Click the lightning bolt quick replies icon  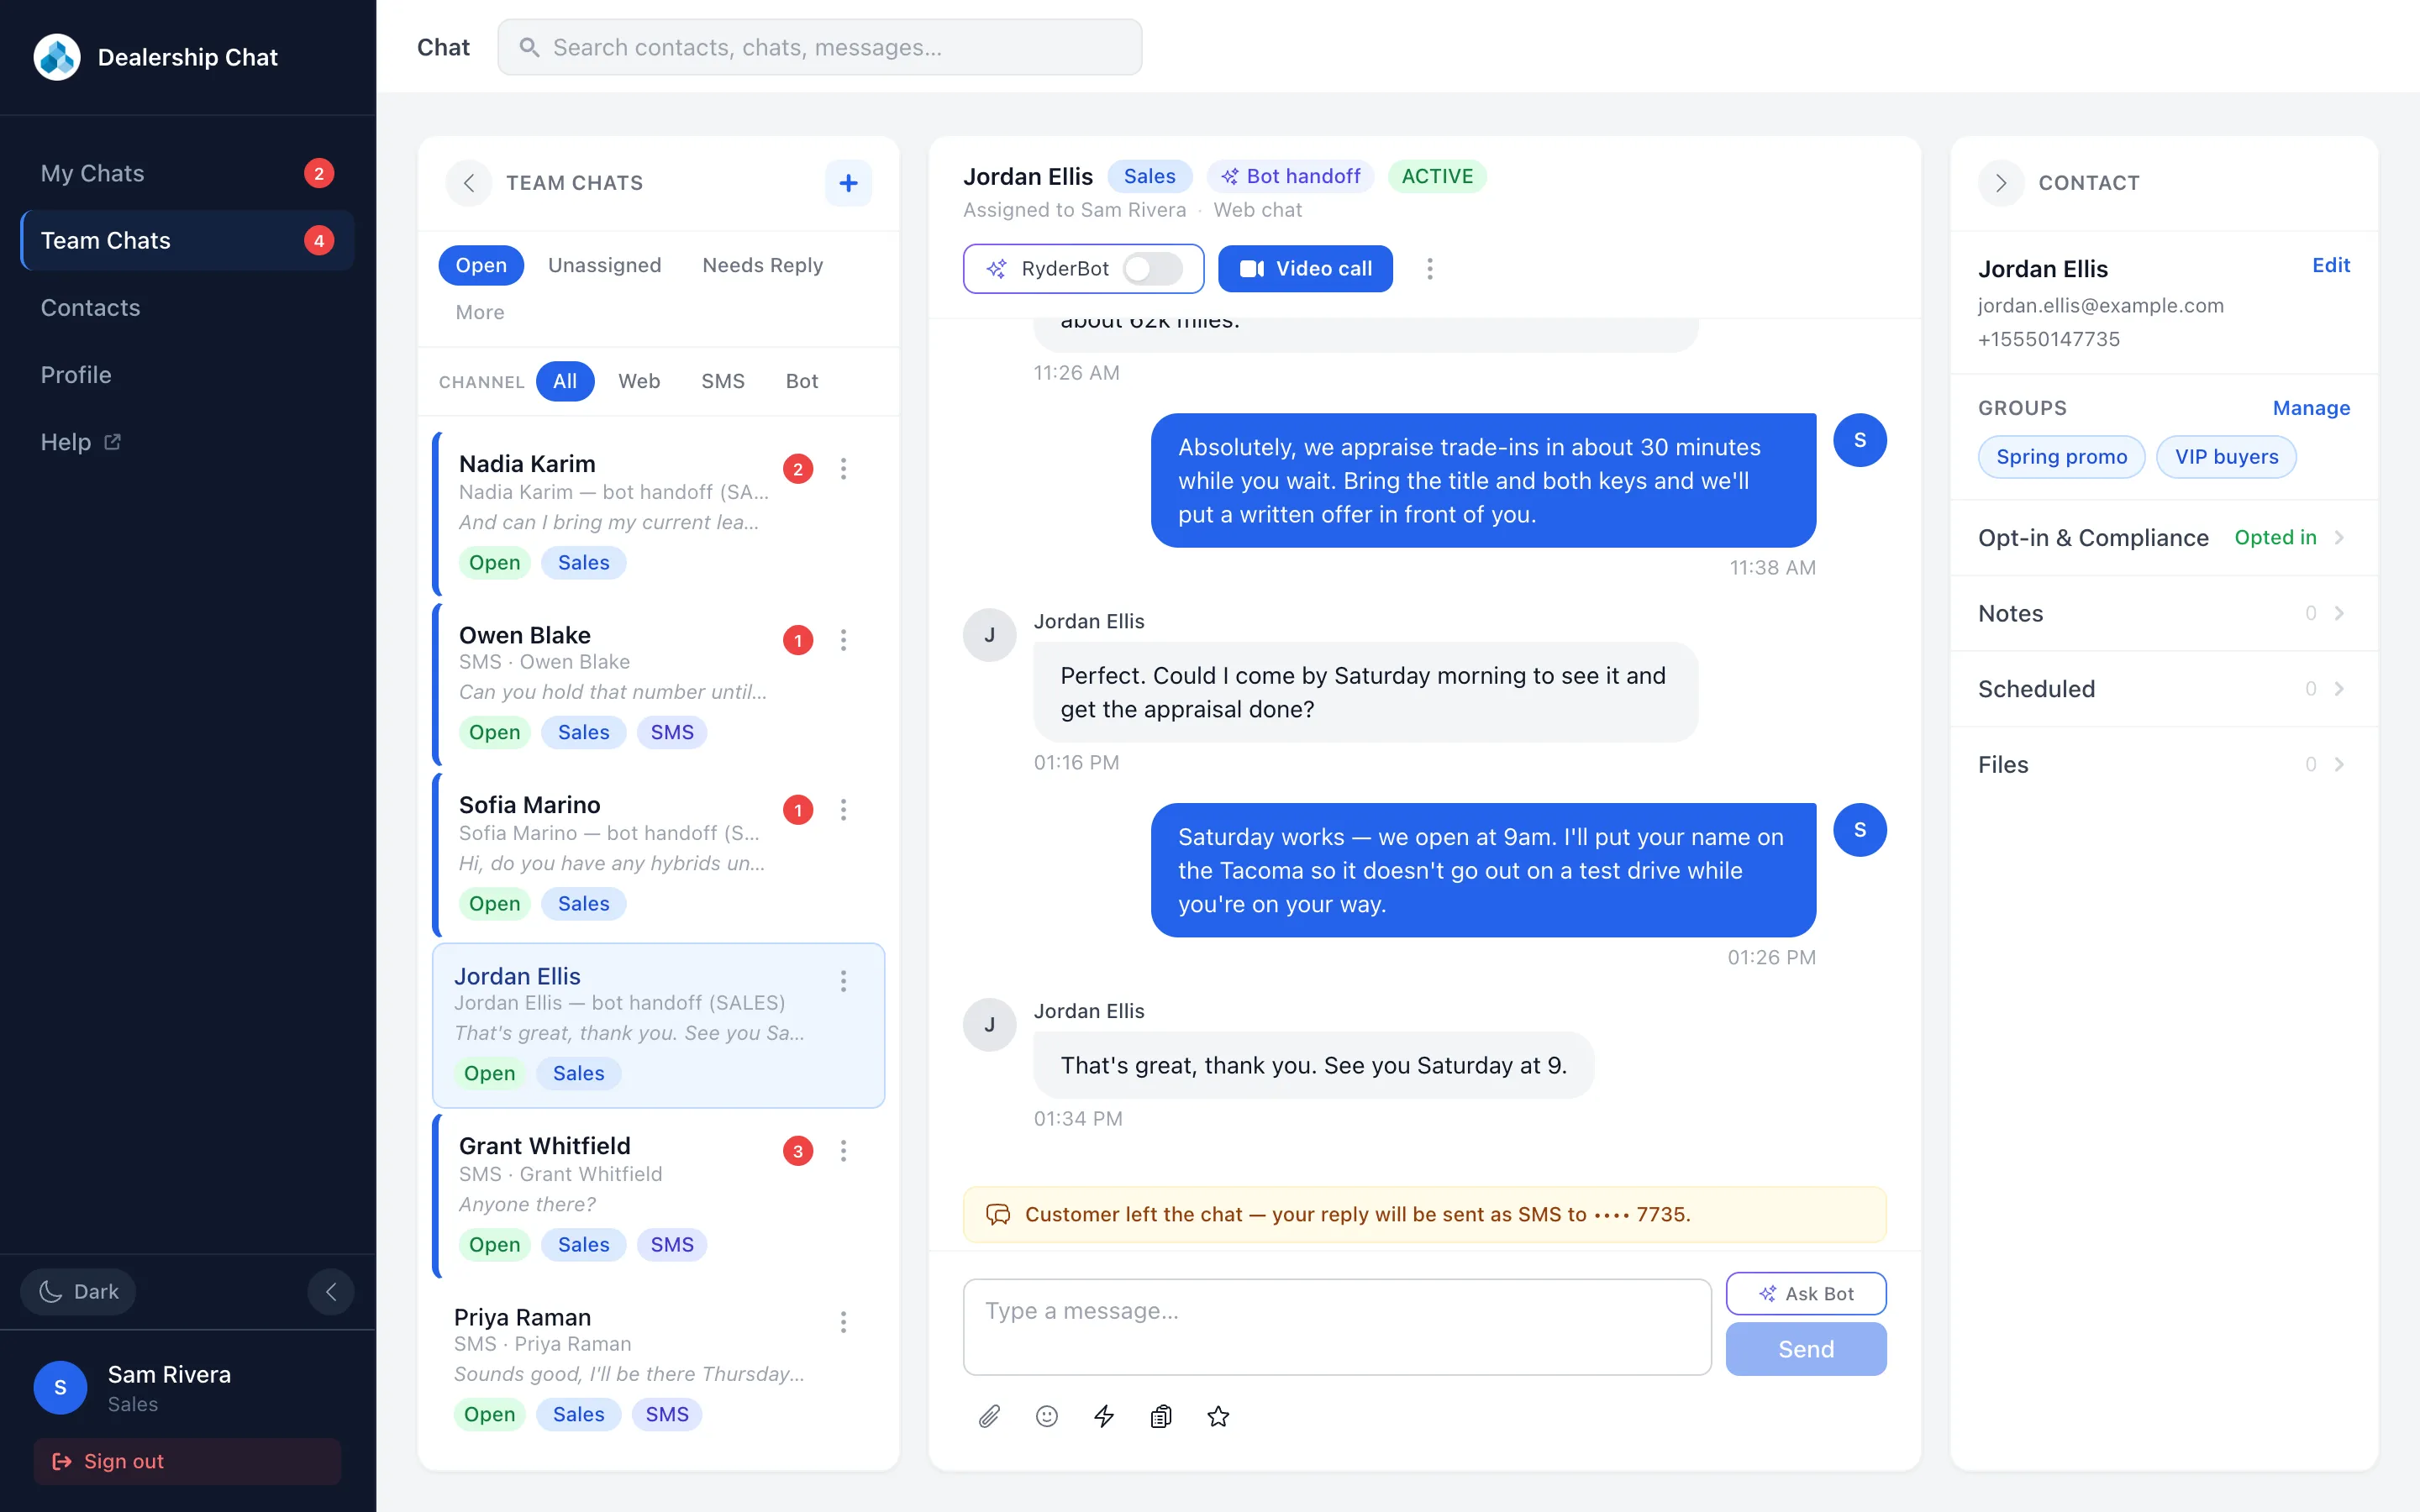pyautogui.click(x=1104, y=1416)
